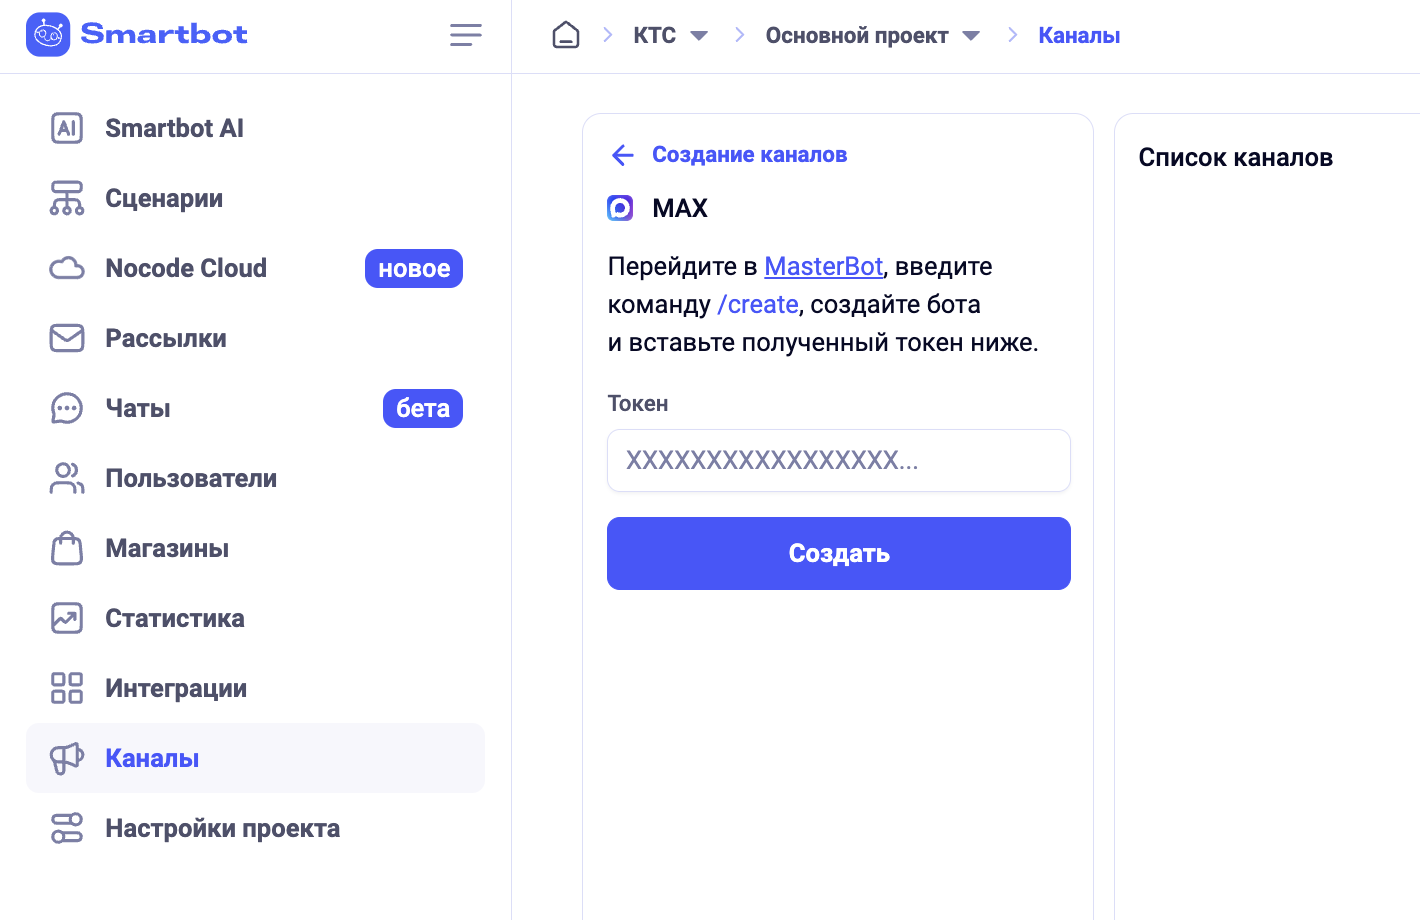Click the Smartbot AI sidebar icon
The width and height of the screenshot is (1420, 920).
point(67,128)
